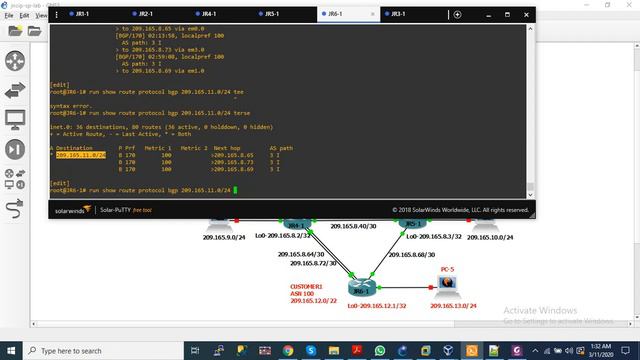640x360 pixels.
Task: Click the 209.165.8.40/30 link label
Action: (x=353, y=226)
